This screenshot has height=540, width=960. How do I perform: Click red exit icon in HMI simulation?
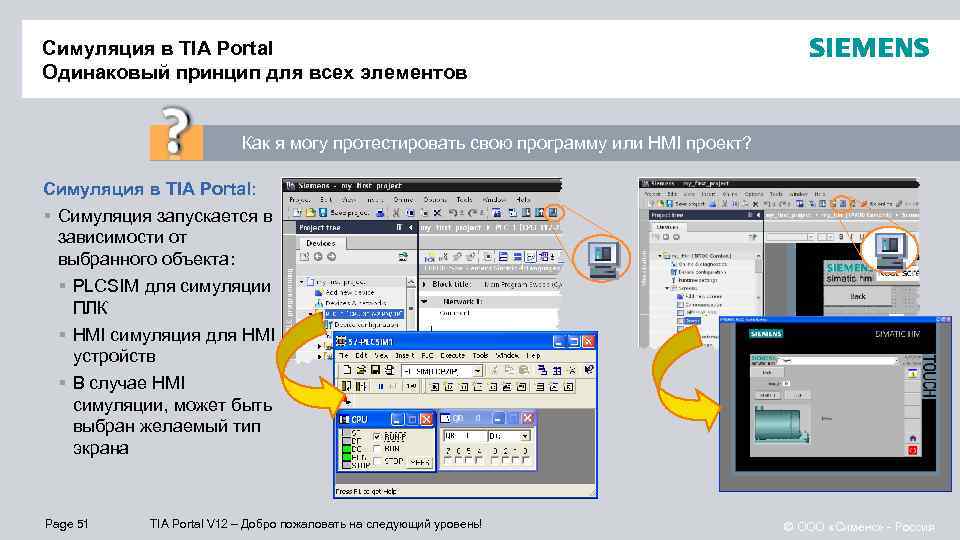(912, 451)
